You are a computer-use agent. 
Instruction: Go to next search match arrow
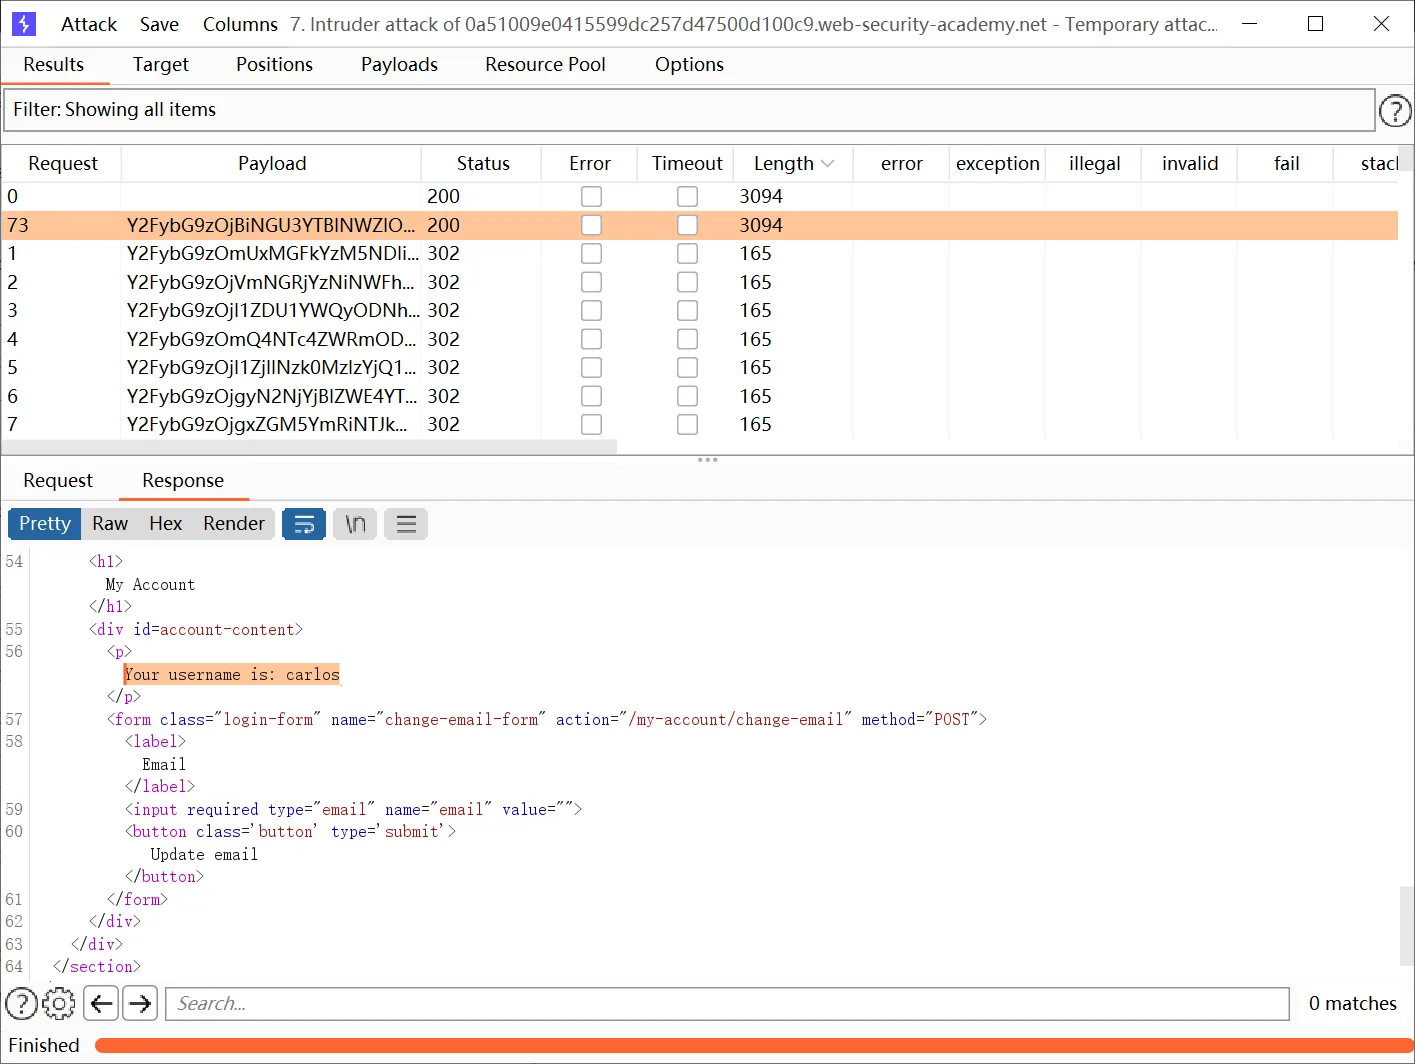[x=141, y=1003]
